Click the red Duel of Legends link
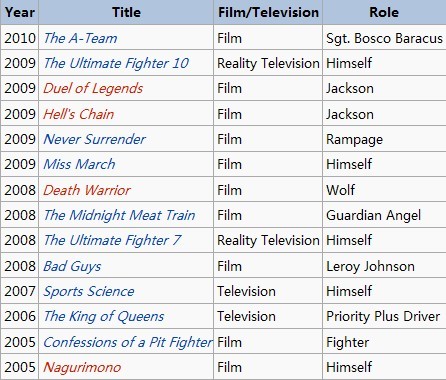The height and width of the screenshot is (380, 446). (93, 88)
